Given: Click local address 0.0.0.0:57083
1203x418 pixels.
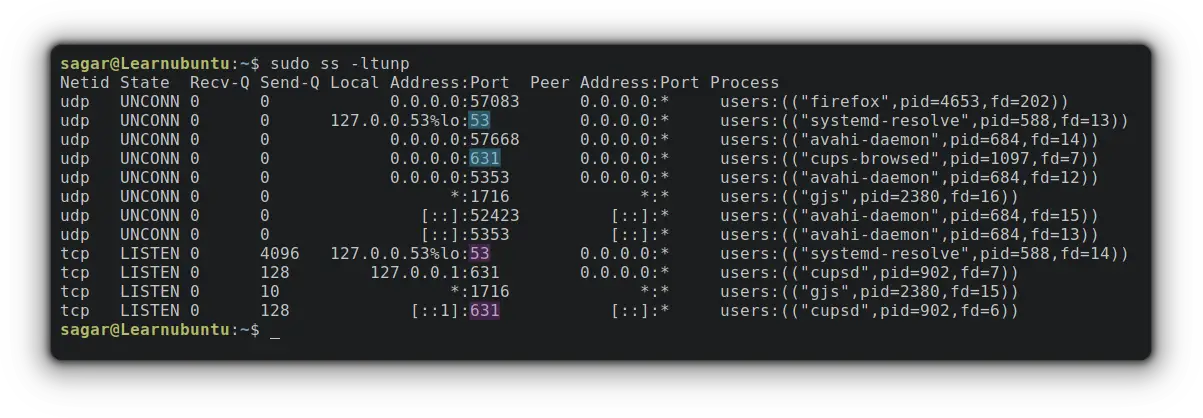Looking at the screenshot, I should [455, 101].
